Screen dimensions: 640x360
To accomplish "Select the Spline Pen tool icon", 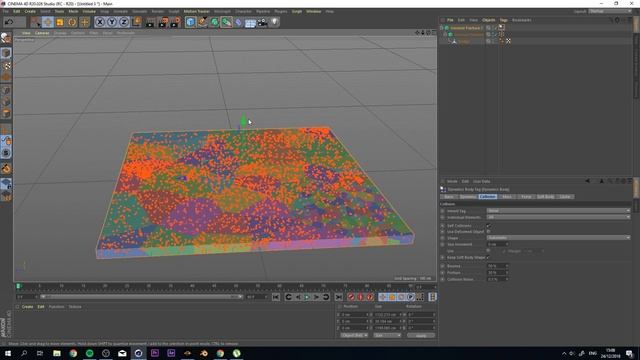I will coord(202,22).
